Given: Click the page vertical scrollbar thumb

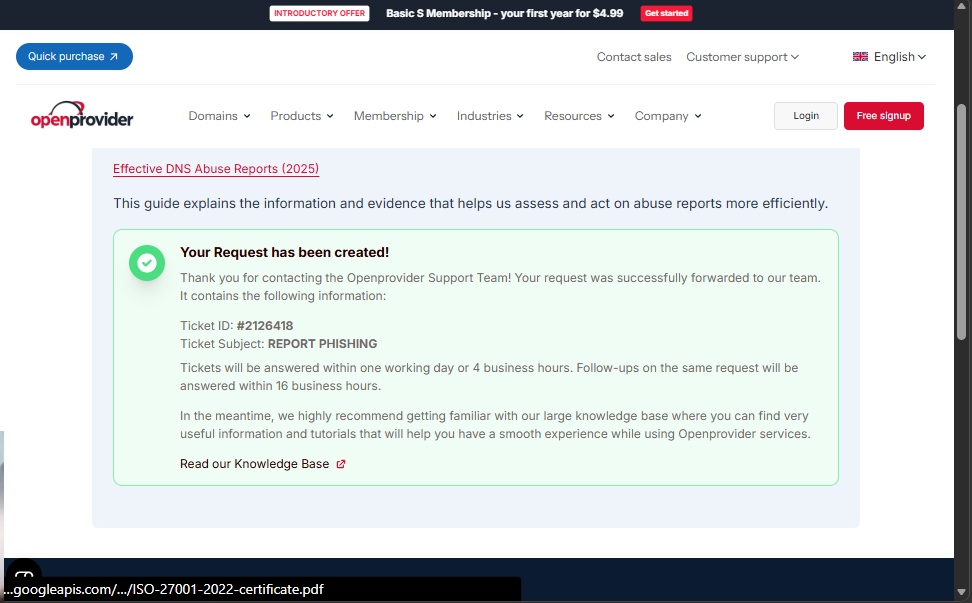Looking at the screenshot, I should pyautogui.click(x=961, y=221).
